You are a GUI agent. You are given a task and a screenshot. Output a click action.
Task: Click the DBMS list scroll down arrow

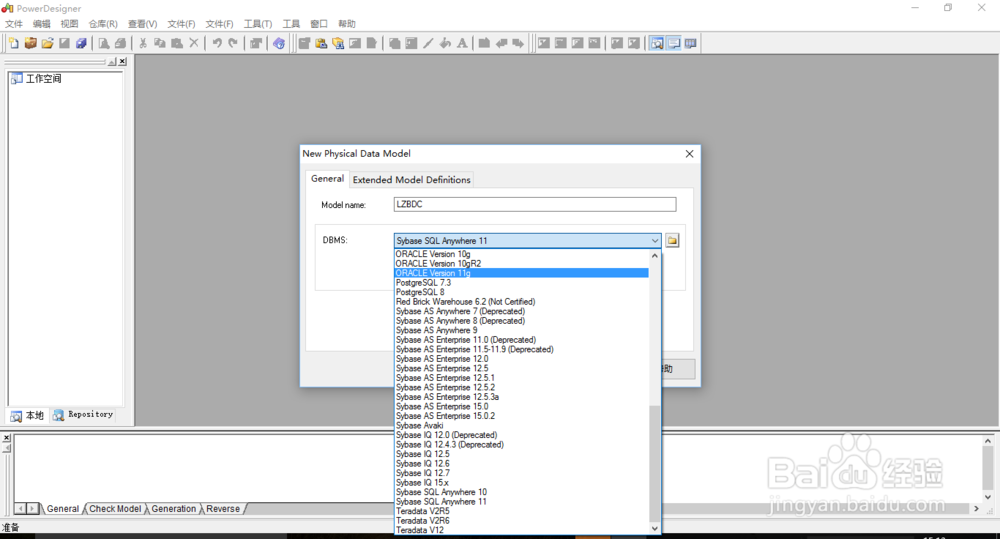[654, 528]
